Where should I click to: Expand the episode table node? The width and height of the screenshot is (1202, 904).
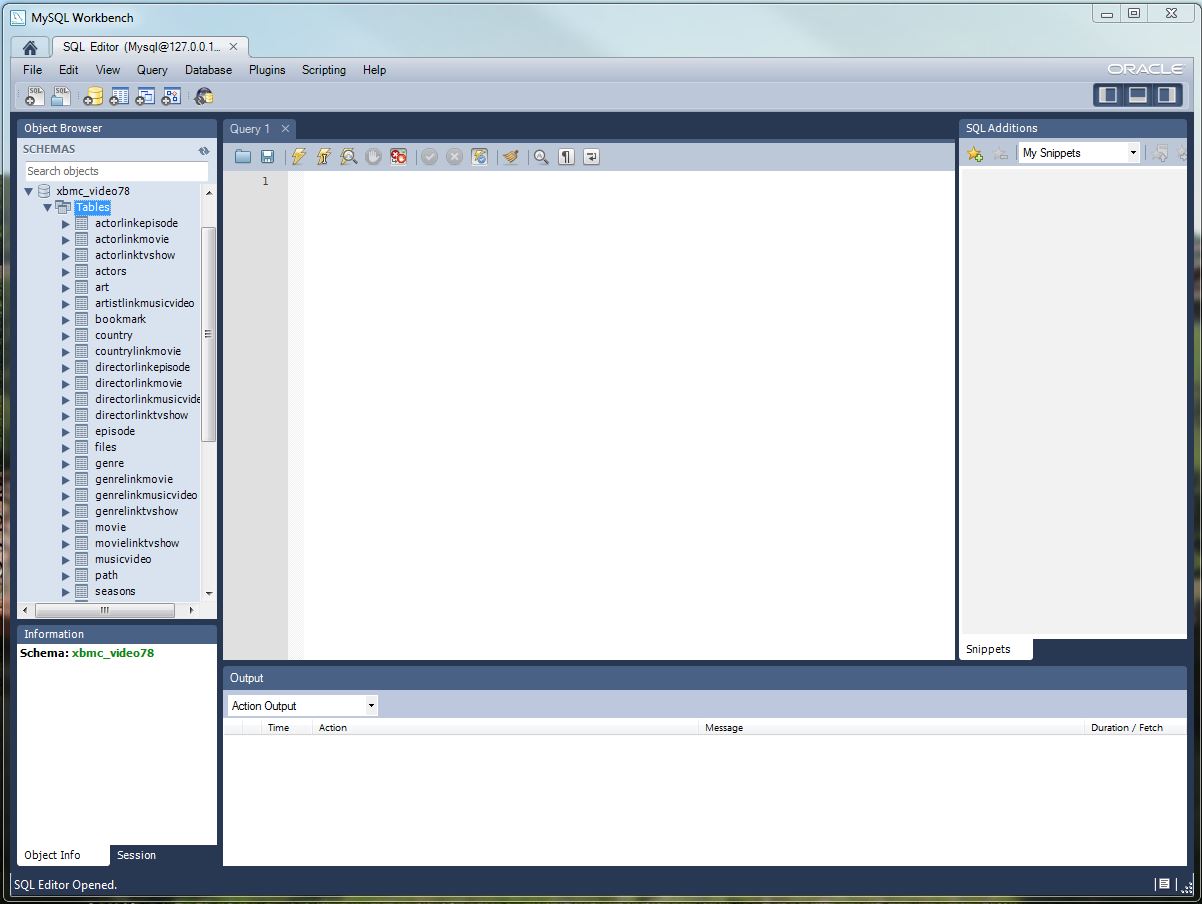(x=66, y=431)
